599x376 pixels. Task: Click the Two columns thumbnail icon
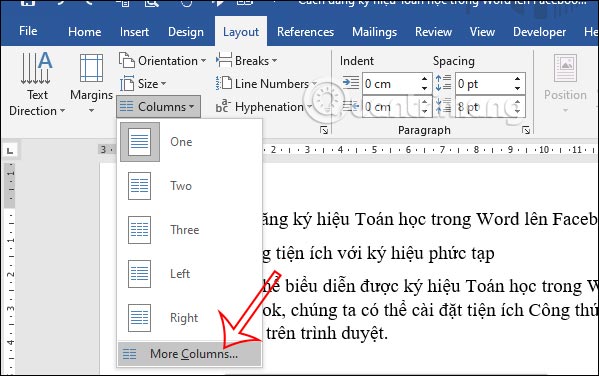pos(139,186)
